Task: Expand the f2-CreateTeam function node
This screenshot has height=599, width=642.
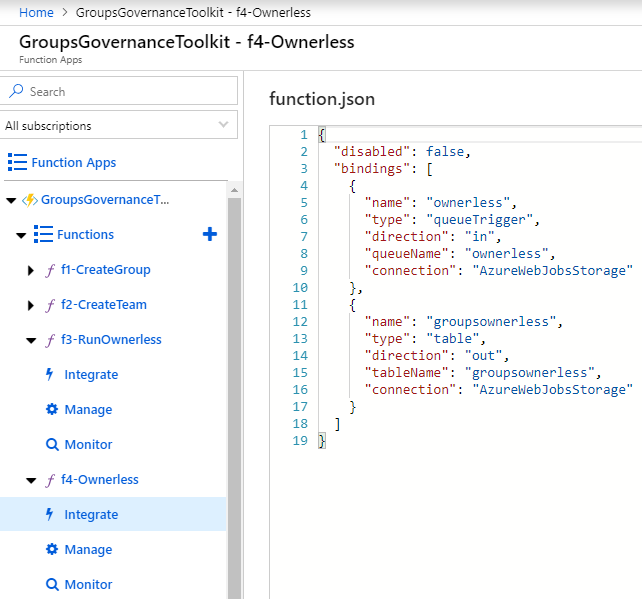Action: 31,305
